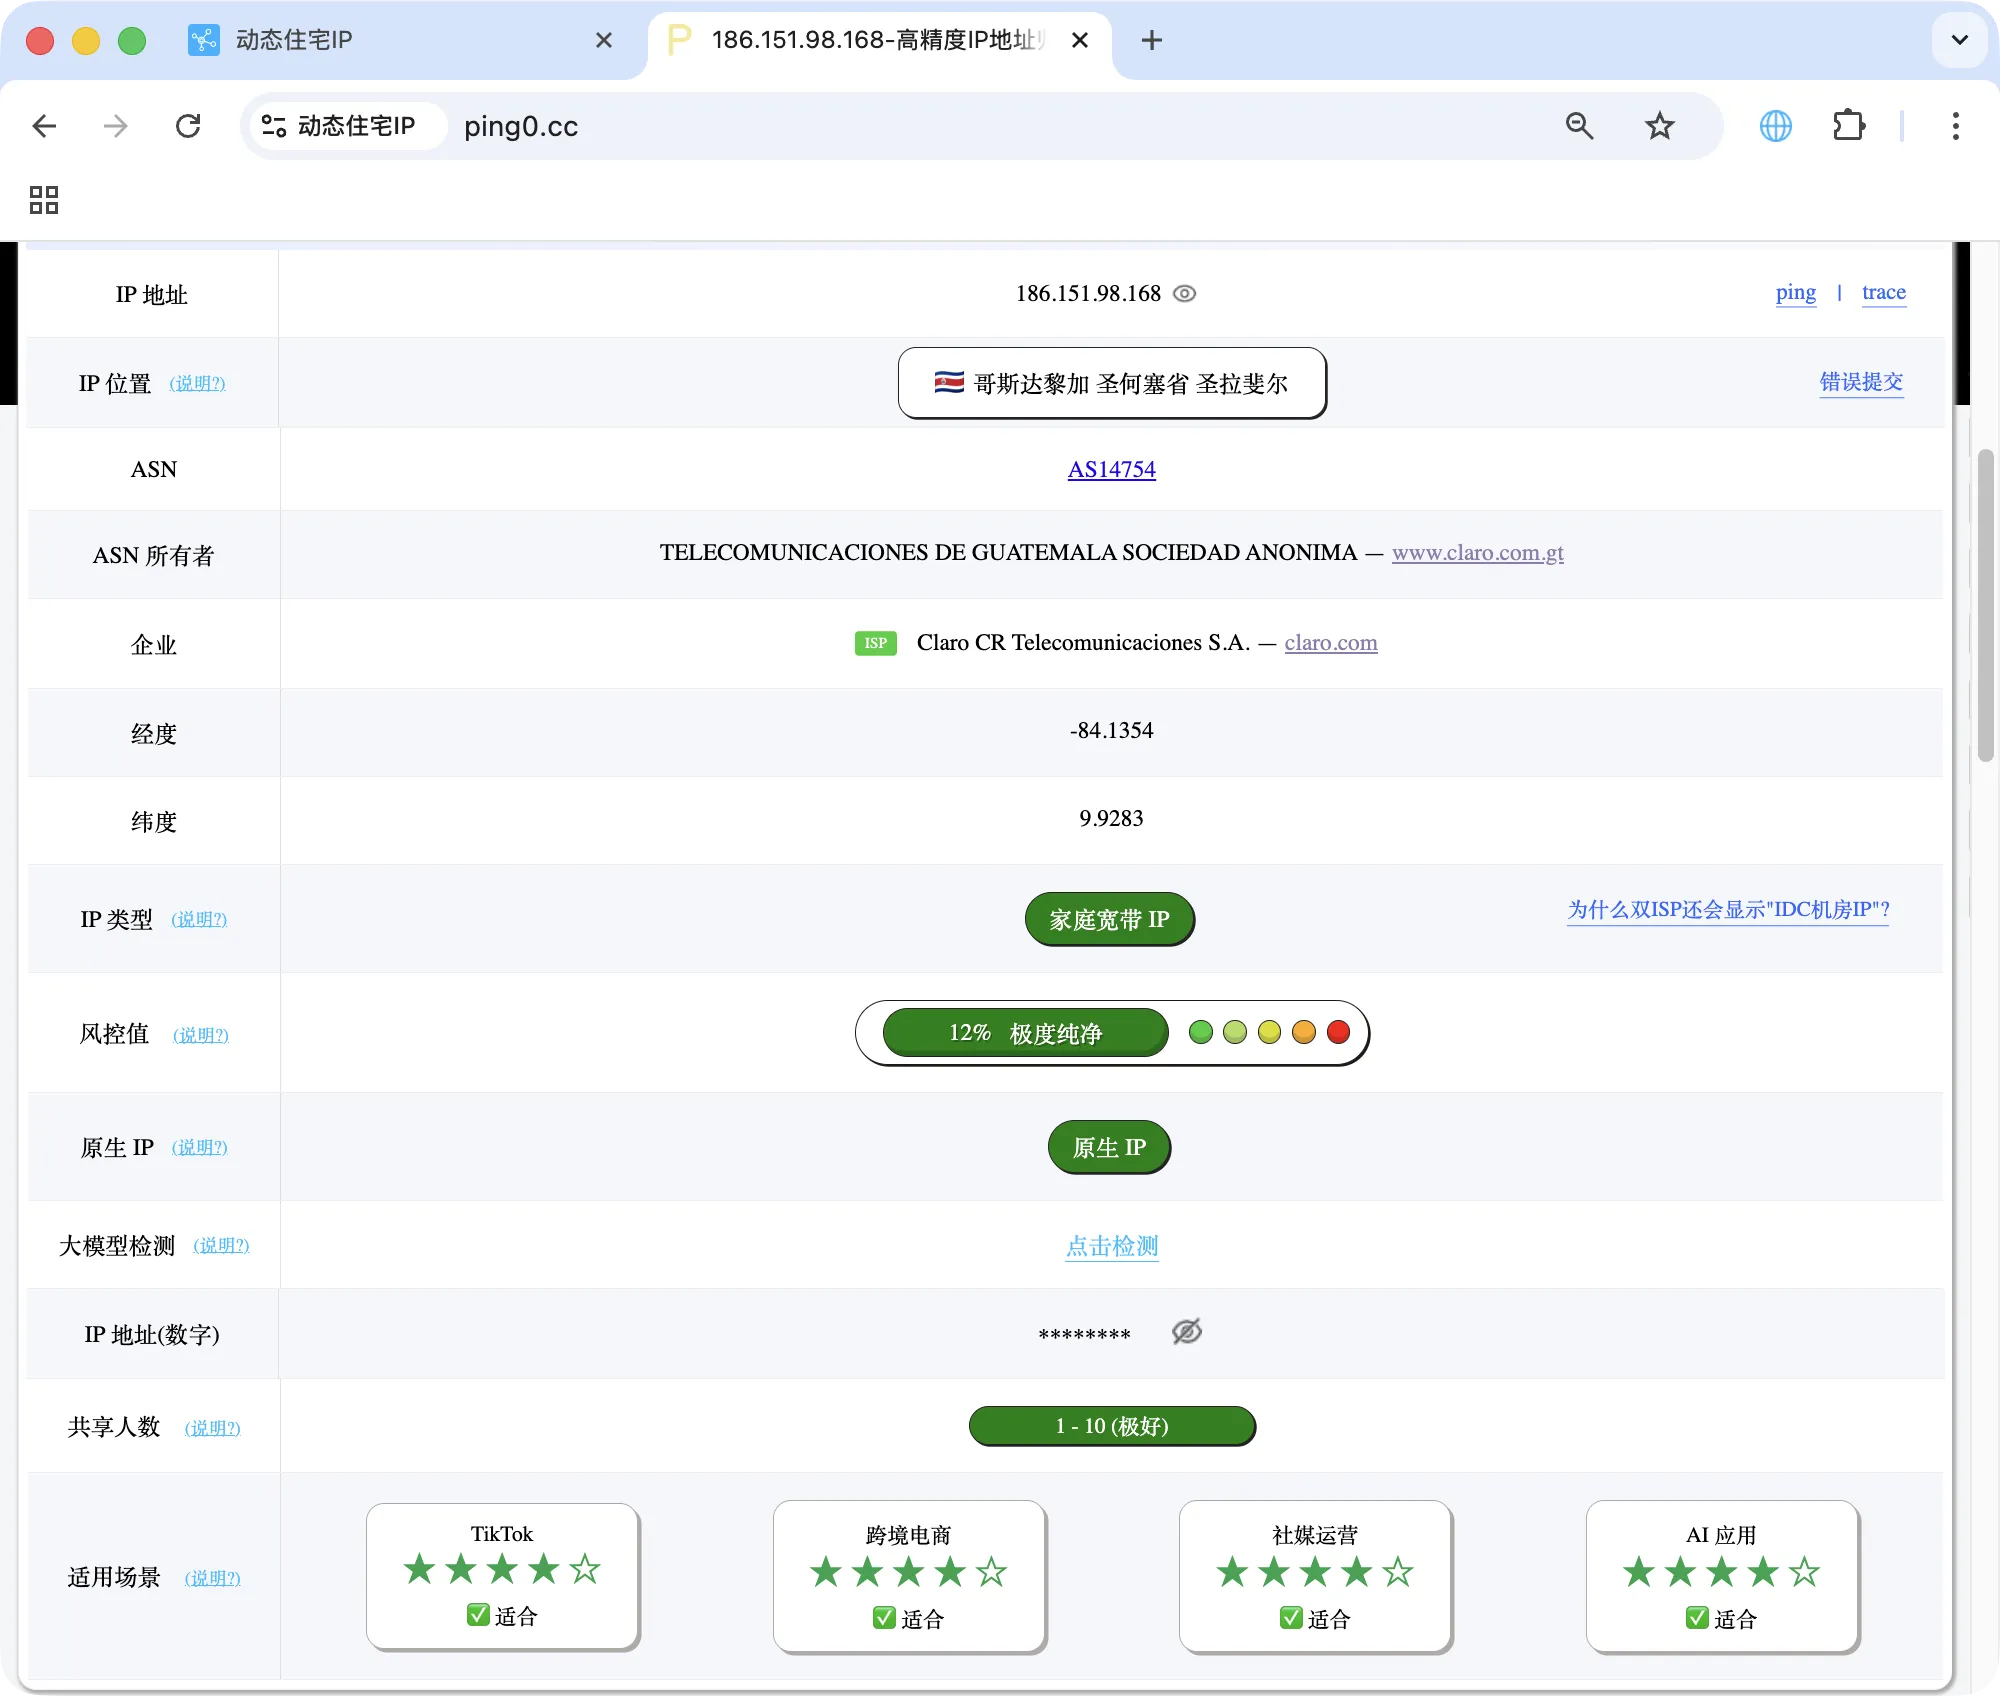
Task: Toggle IP address visibility eye icon
Action: pyautogui.click(x=1184, y=293)
